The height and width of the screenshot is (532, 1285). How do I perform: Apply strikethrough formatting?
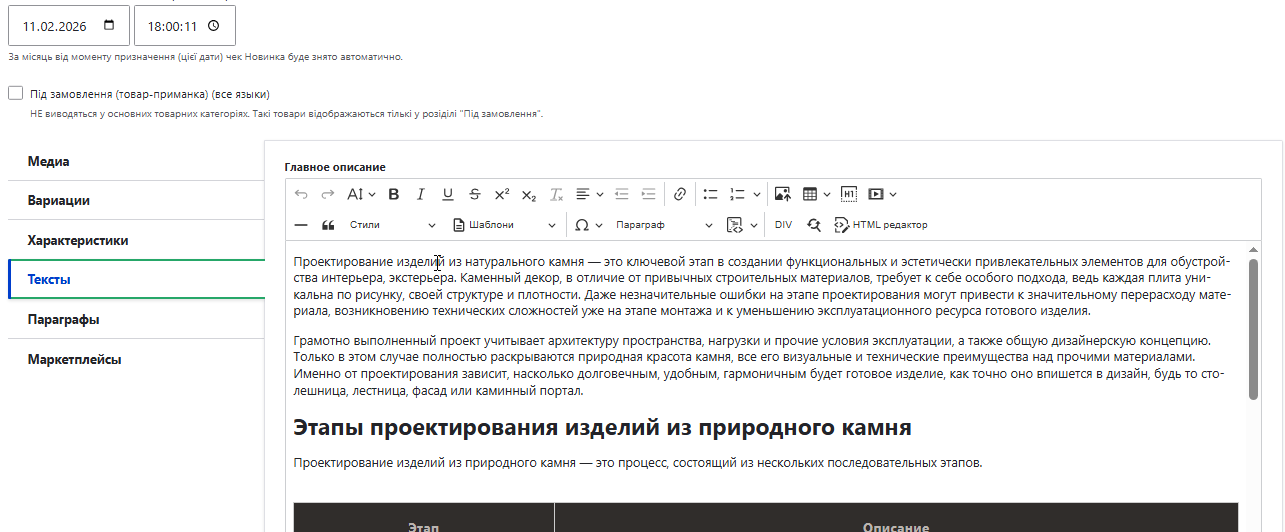[x=475, y=194]
